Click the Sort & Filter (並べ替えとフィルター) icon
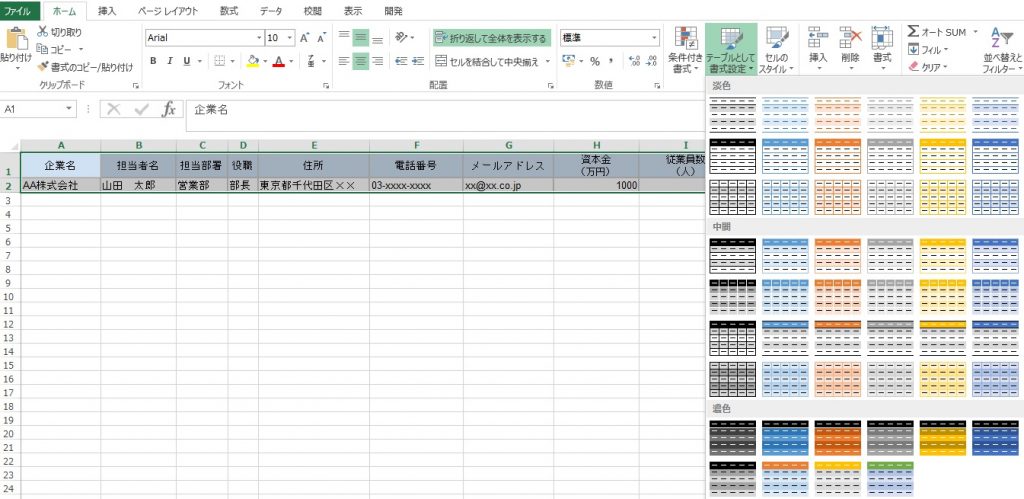Image resolution: width=1024 pixels, height=499 pixels. [x=1000, y=39]
